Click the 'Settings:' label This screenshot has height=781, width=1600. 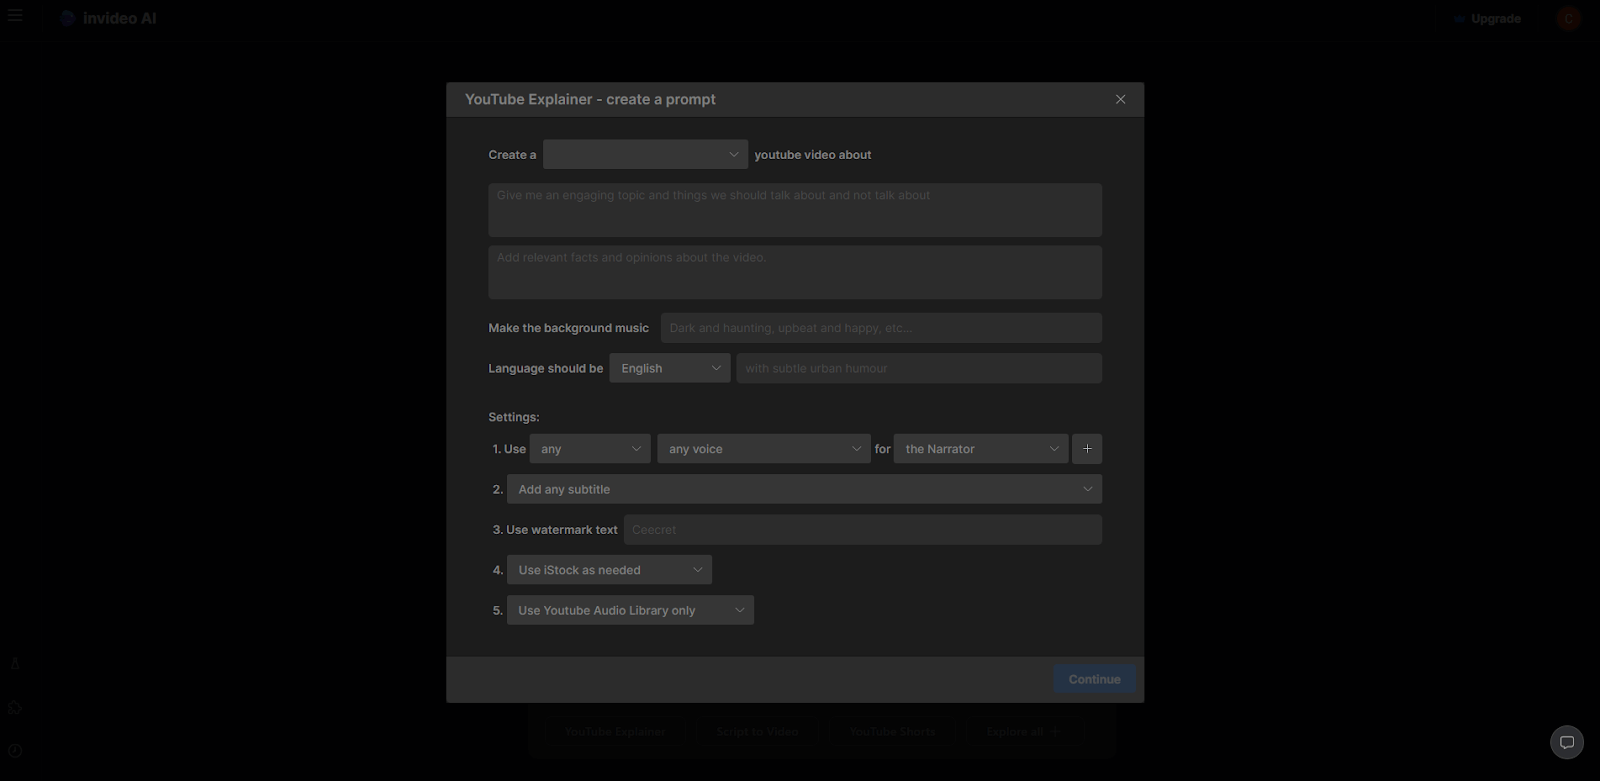(x=514, y=417)
